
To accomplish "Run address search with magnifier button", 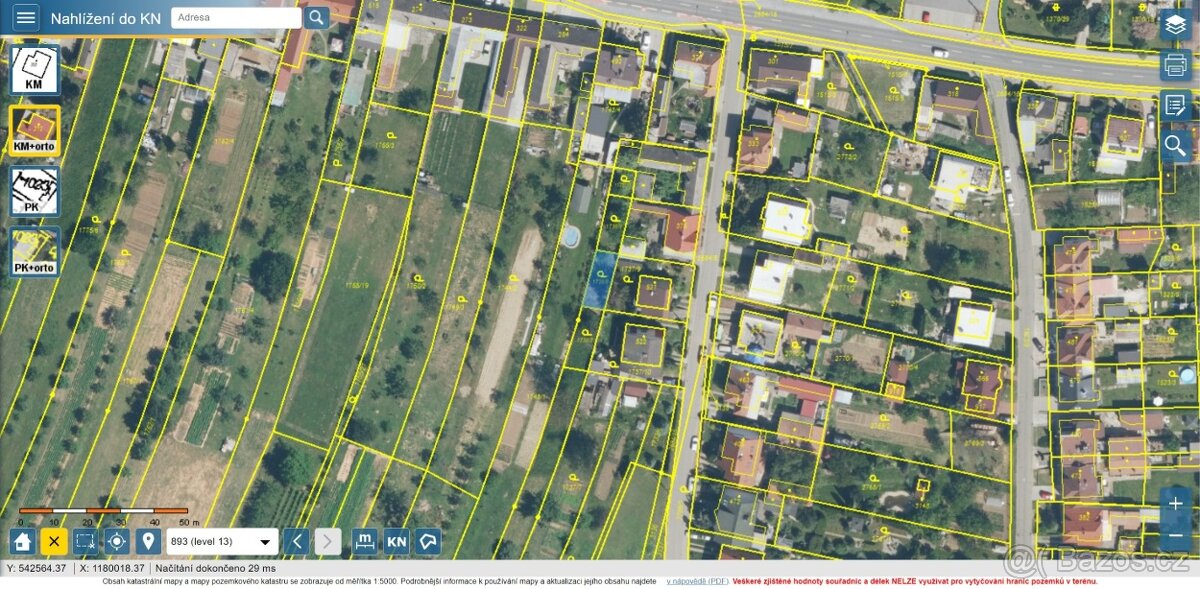I will 317,17.
